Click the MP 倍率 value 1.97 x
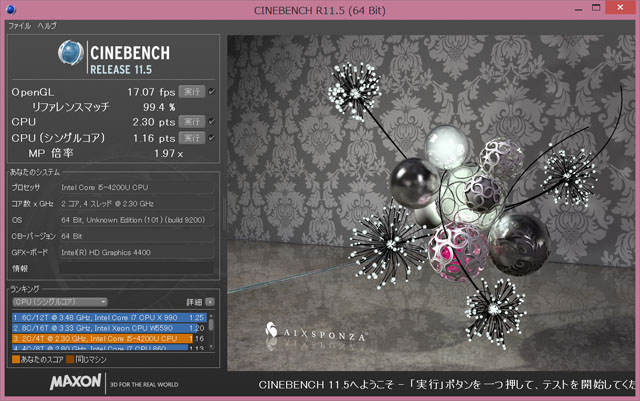Image resolution: width=640 pixels, height=401 pixels. click(x=168, y=154)
